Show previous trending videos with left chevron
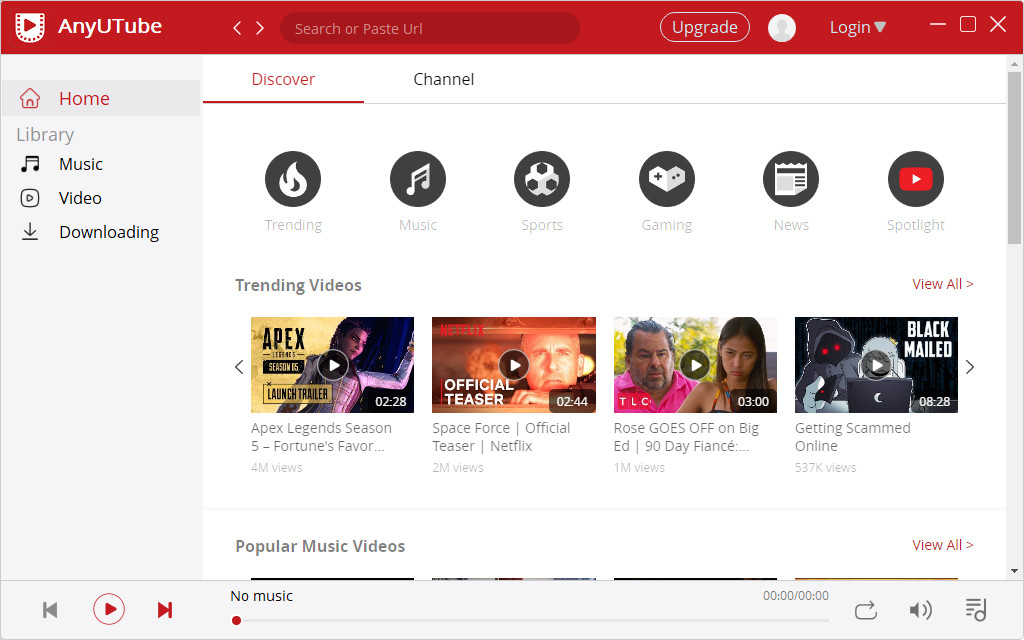Image resolution: width=1024 pixels, height=640 pixels. pos(239,367)
